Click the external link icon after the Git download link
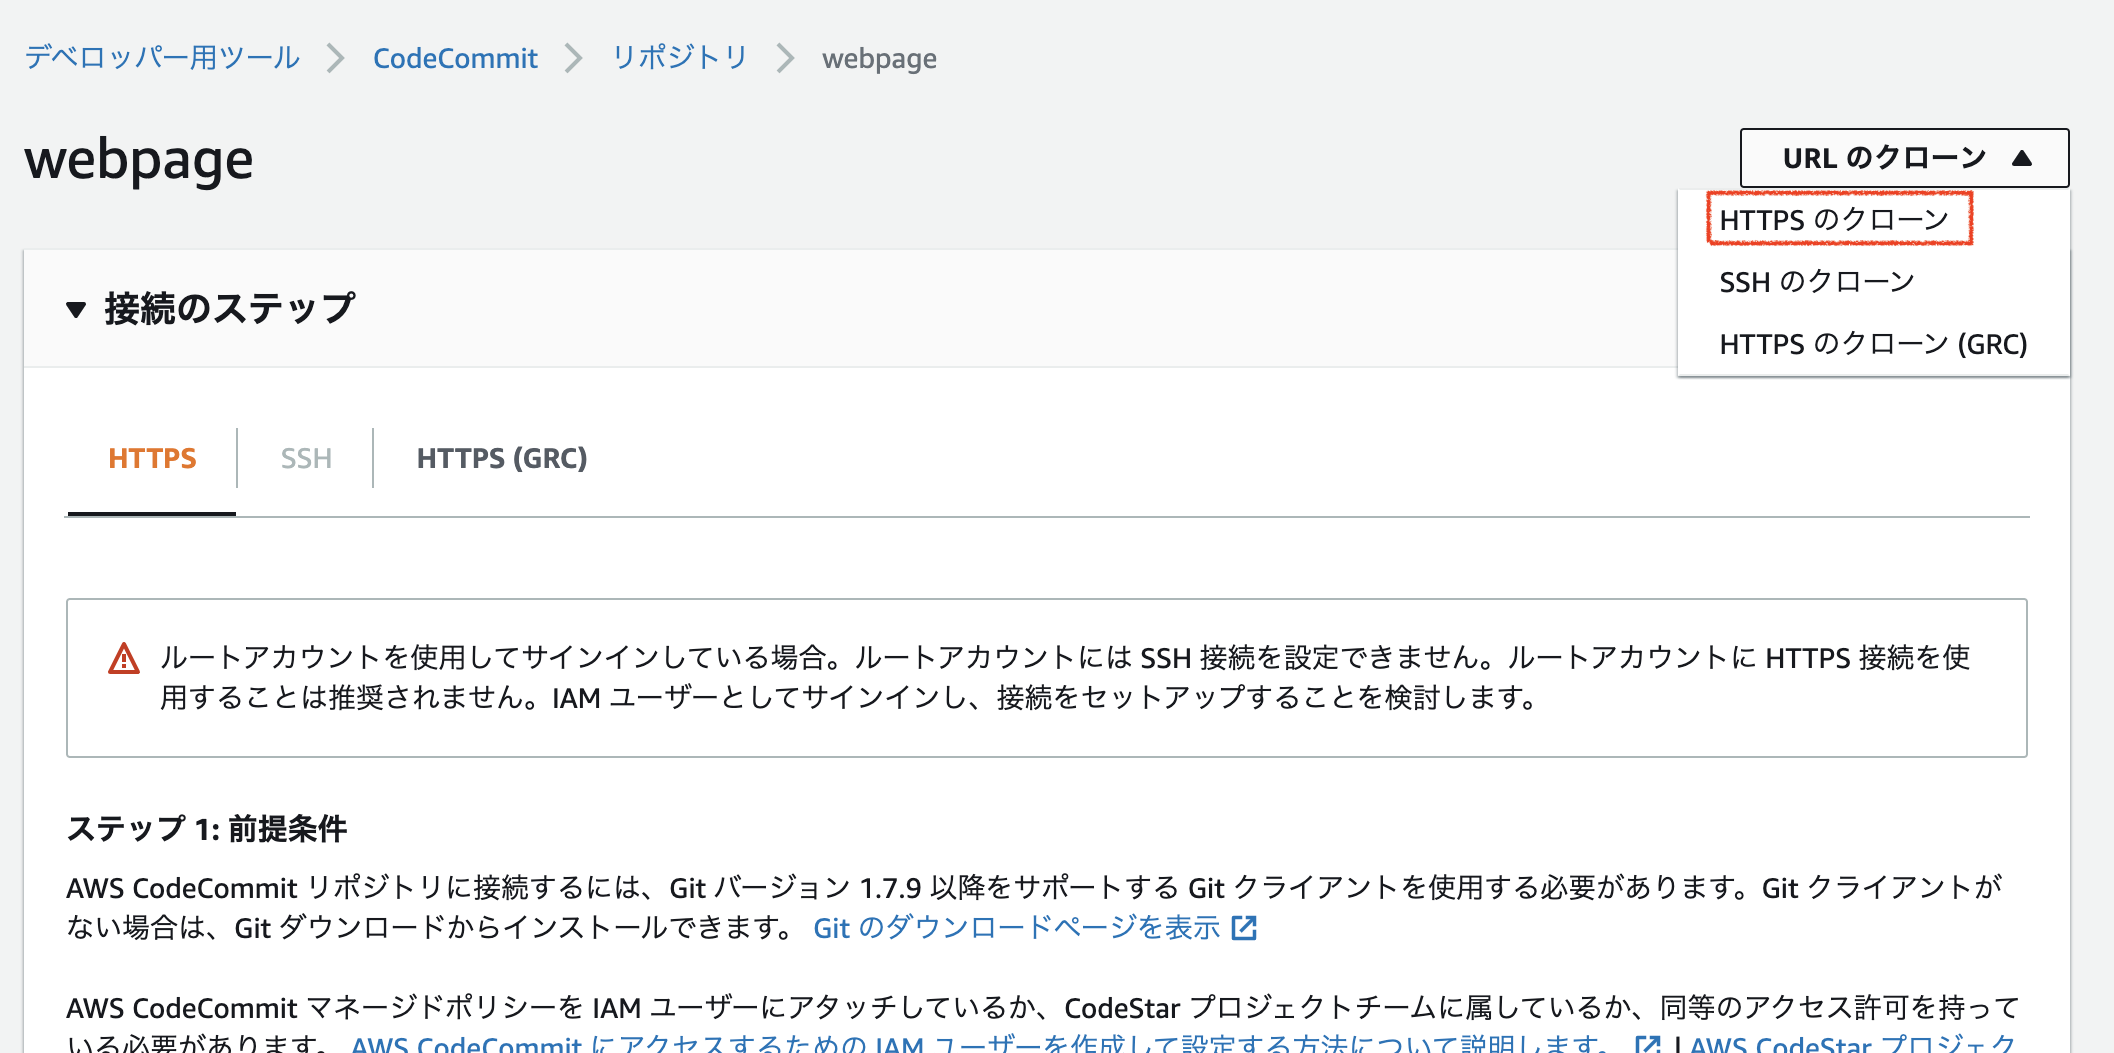This screenshot has width=2114, height=1053. click(x=1244, y=929)
